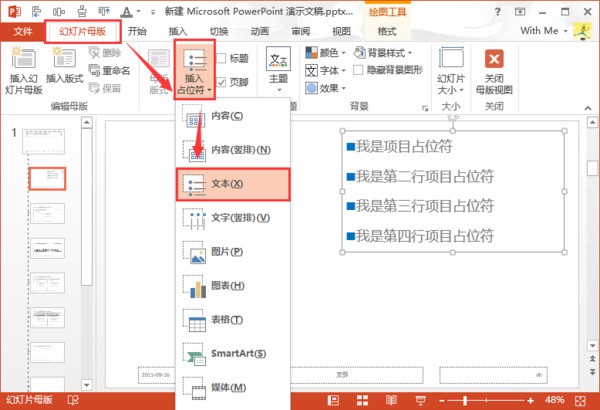This screenshot has width=600, height=410.
Task: Switch to the Home (开始) tab
Action: 137,31
